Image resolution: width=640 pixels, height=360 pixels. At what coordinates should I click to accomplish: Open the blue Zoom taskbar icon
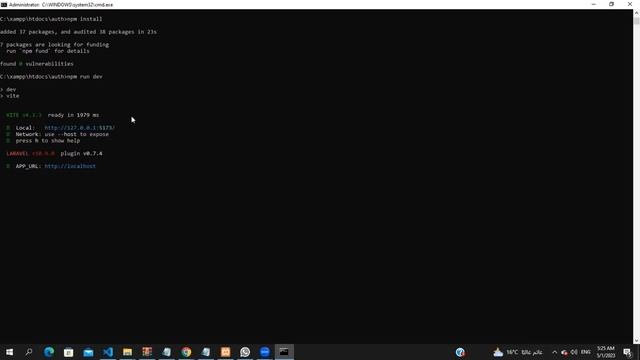pos(264,352)
